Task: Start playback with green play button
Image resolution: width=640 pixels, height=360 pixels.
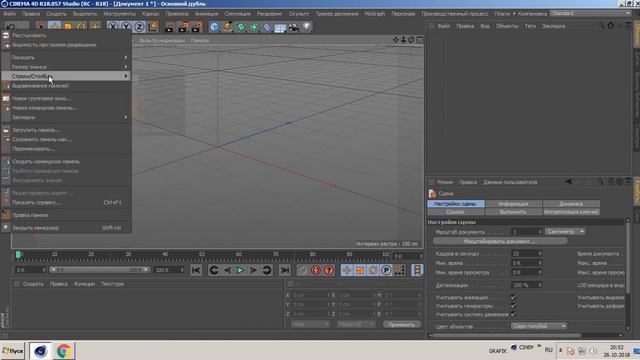Action: [240, 270]
